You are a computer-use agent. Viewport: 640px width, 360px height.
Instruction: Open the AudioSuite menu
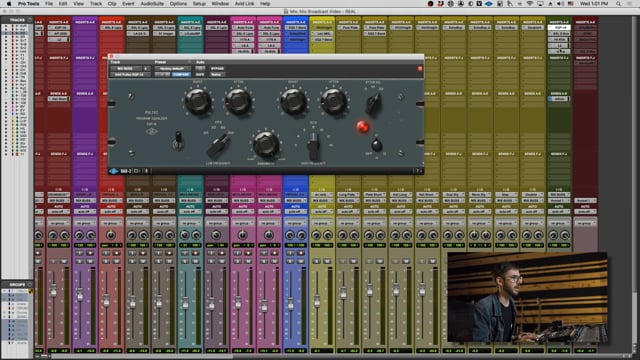click(x=152, y=4)
